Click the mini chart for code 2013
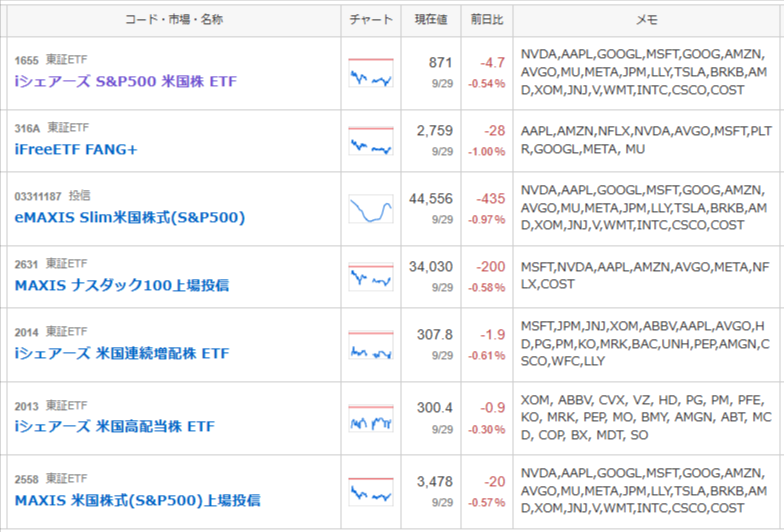Viewport: 784px width, 532px height. click(370, 418)
